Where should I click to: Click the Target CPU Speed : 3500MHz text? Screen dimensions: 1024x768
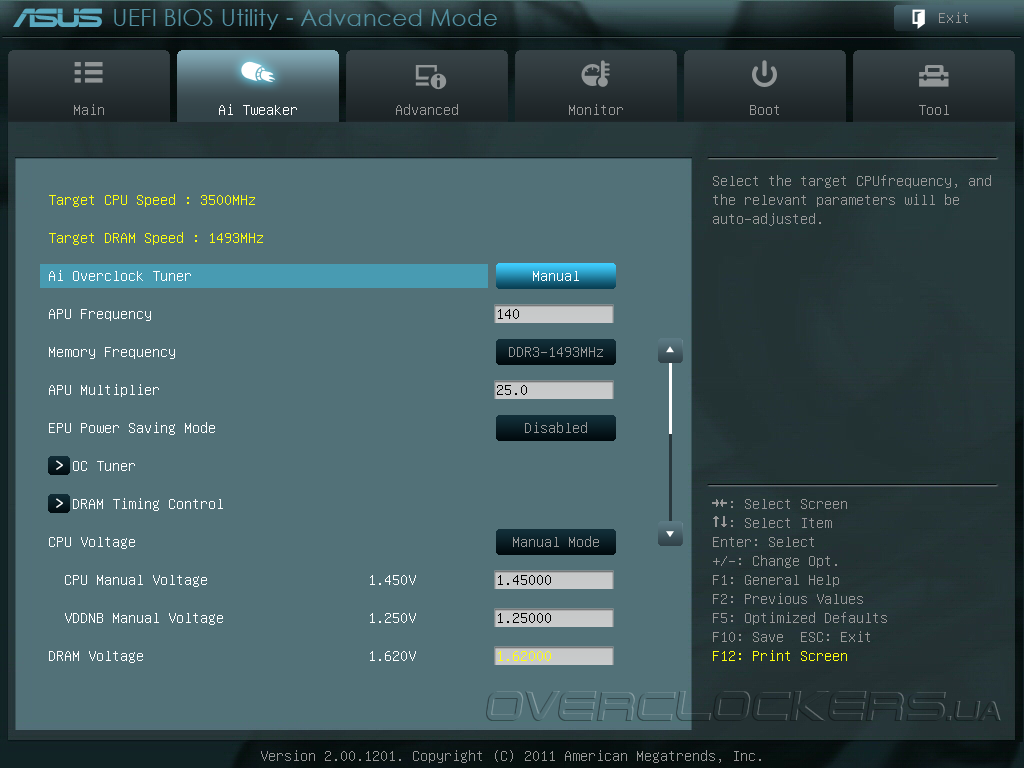(152, 200)
